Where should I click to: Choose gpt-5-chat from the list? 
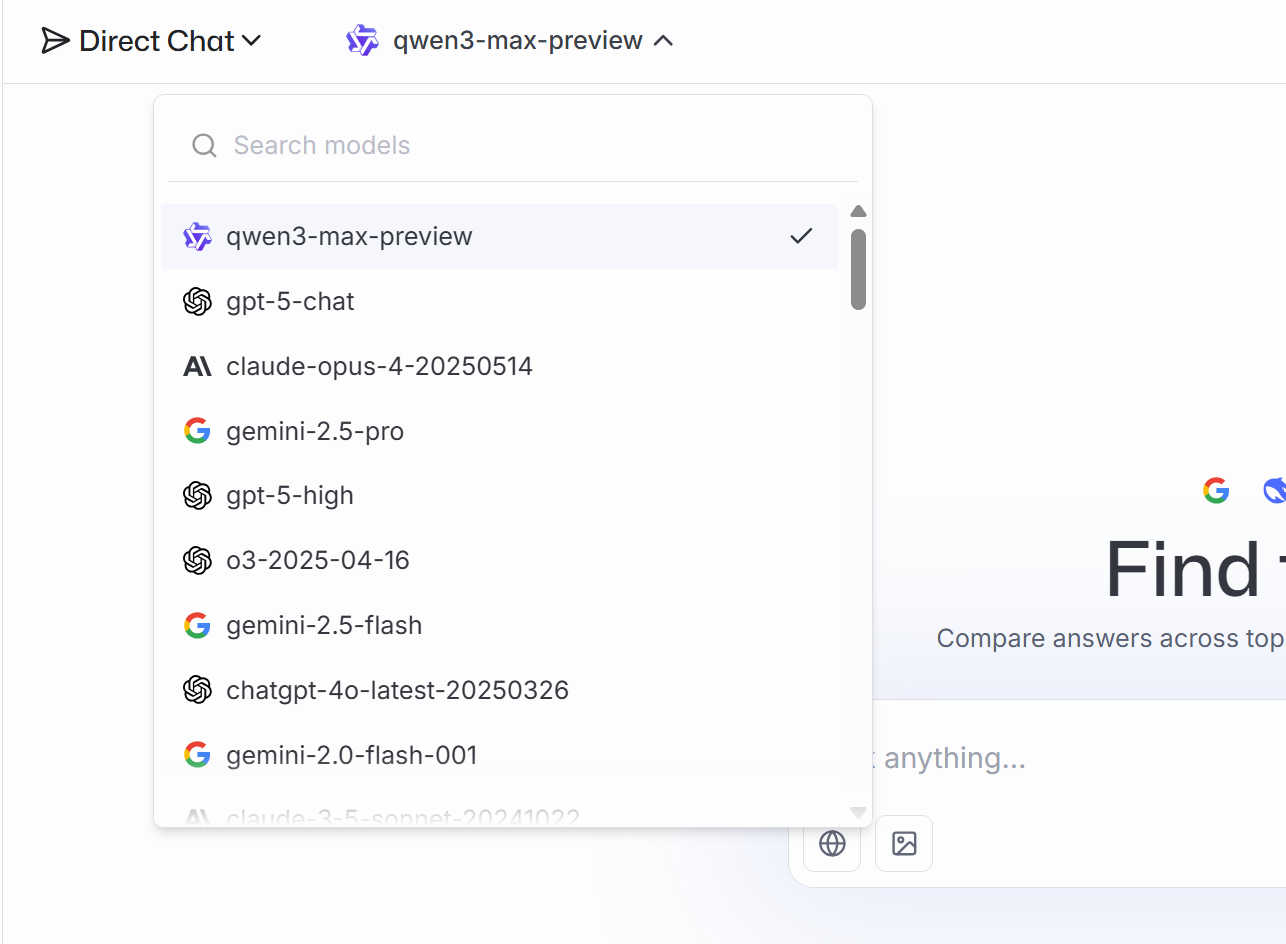pos(499,301)
